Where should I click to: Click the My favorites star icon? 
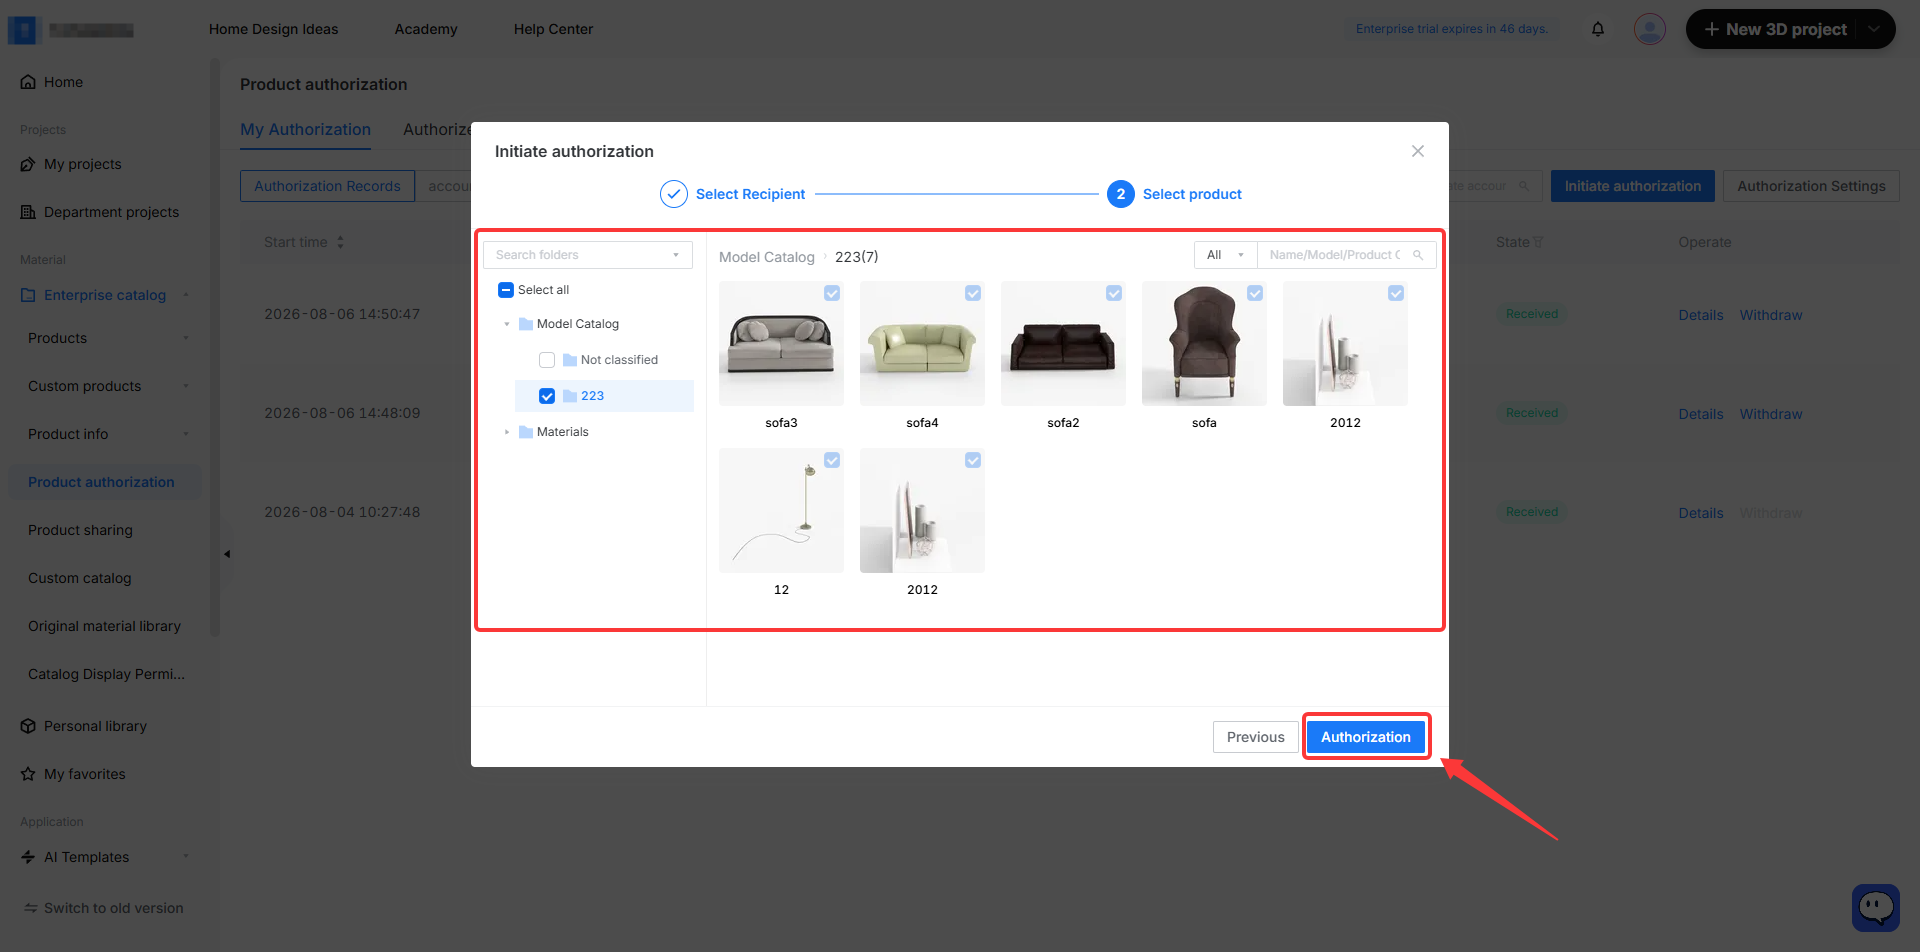click(28, 774)
